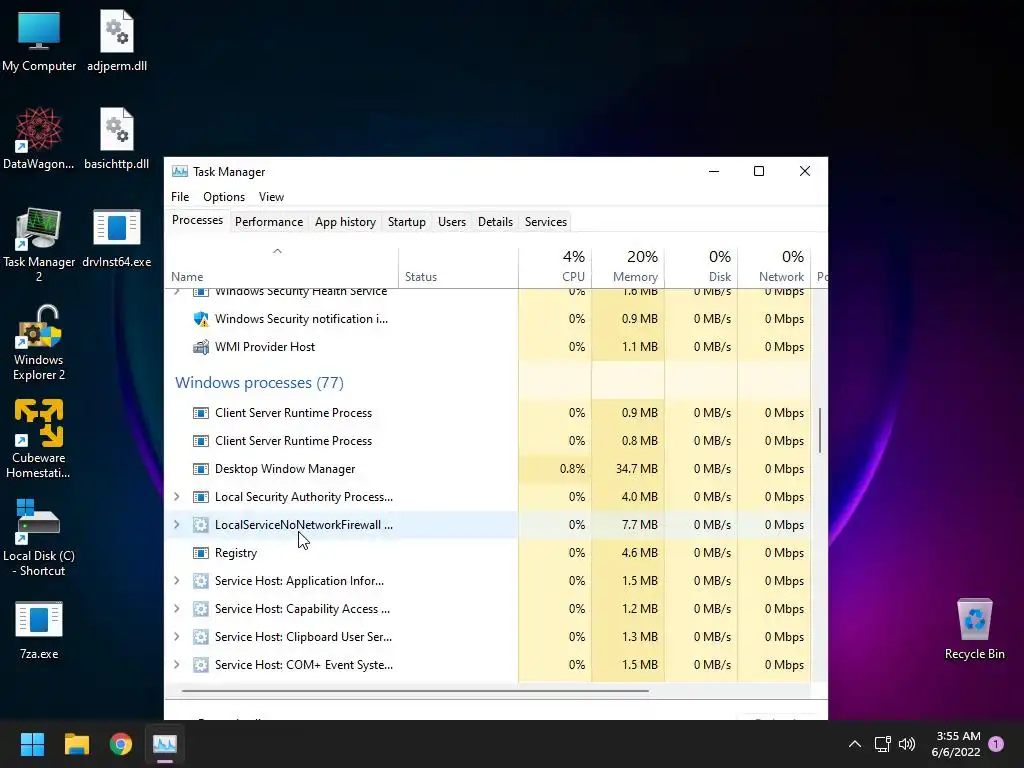Sort processes by Disk column
The width and height of the screenshot is (1024, 768).
pos(701,268)
